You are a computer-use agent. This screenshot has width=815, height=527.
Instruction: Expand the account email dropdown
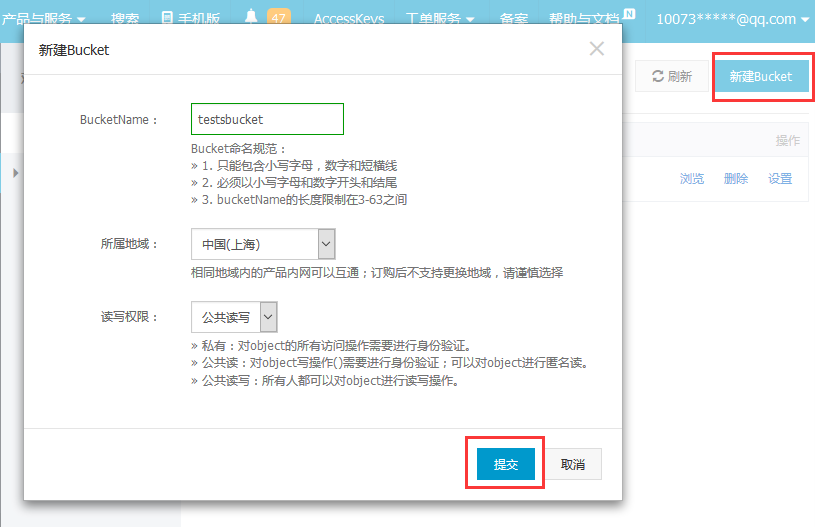pos(732,19)
